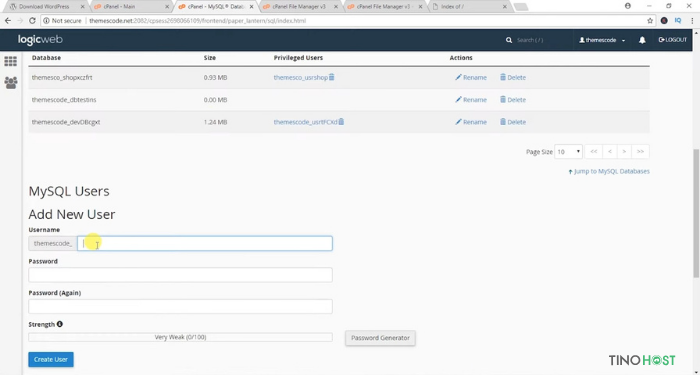Delete themescode_devDBcgxt database

tap(512, 122)
